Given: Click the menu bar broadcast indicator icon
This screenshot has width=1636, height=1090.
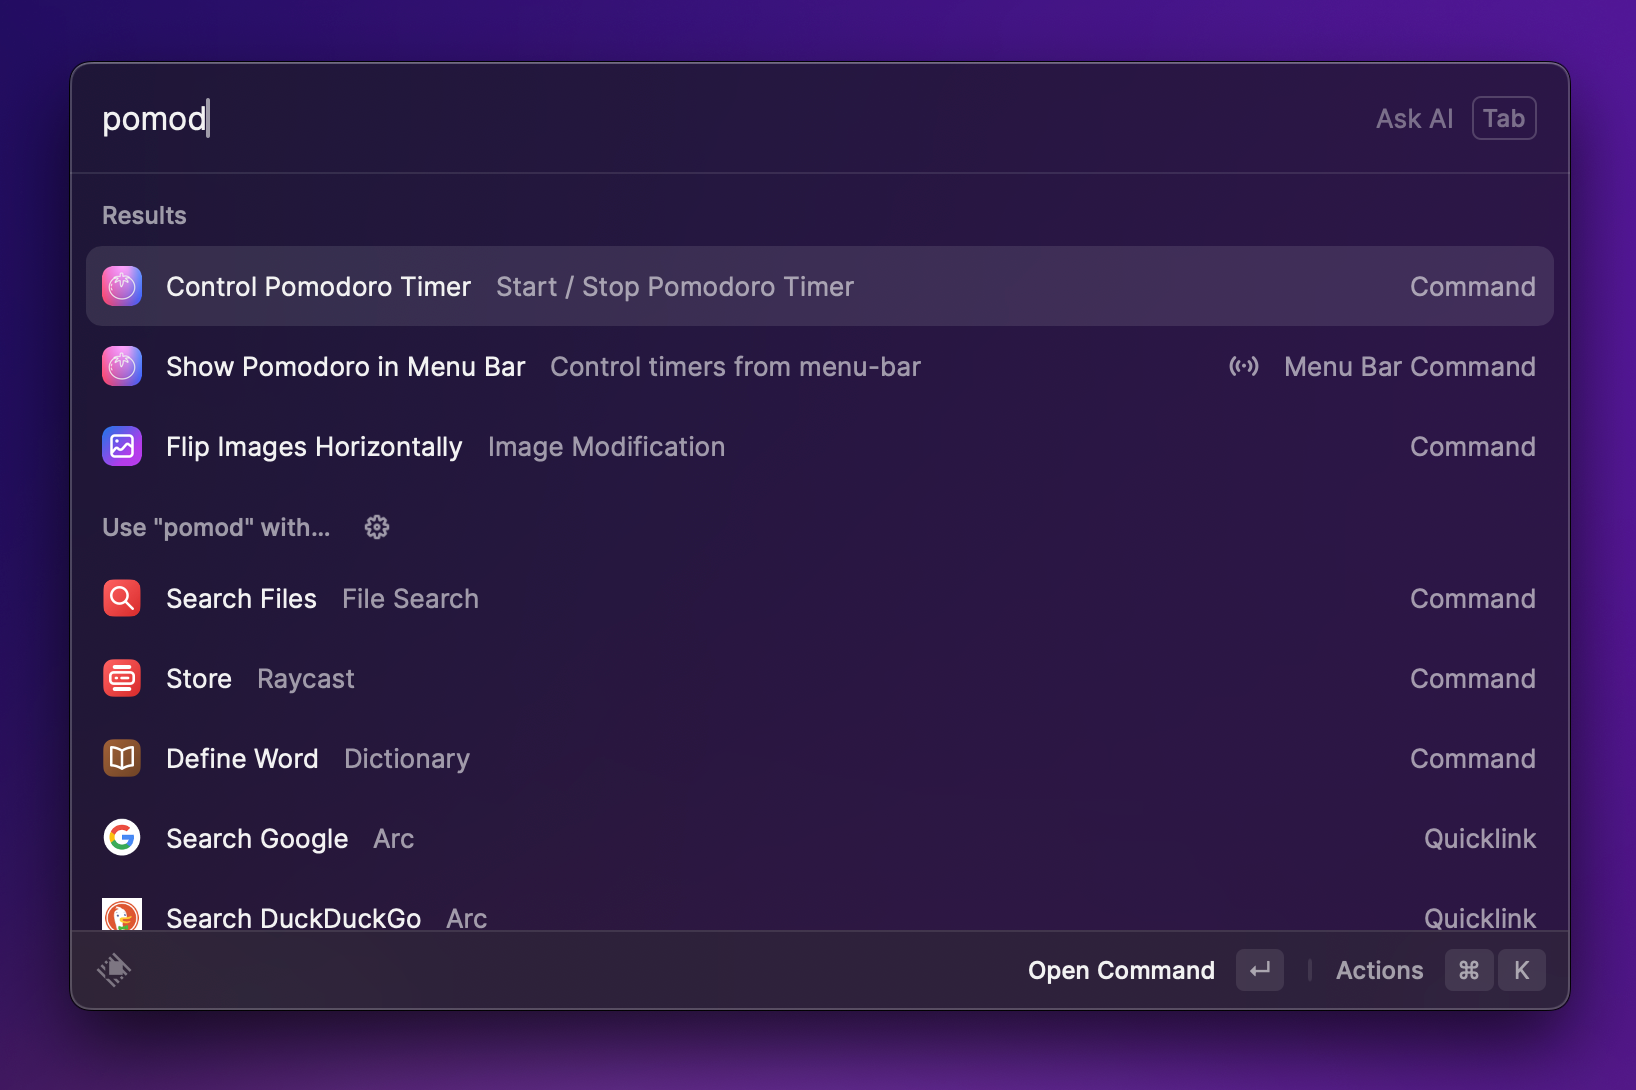Looking at the screenshot, I should [x=1244, y=367].
